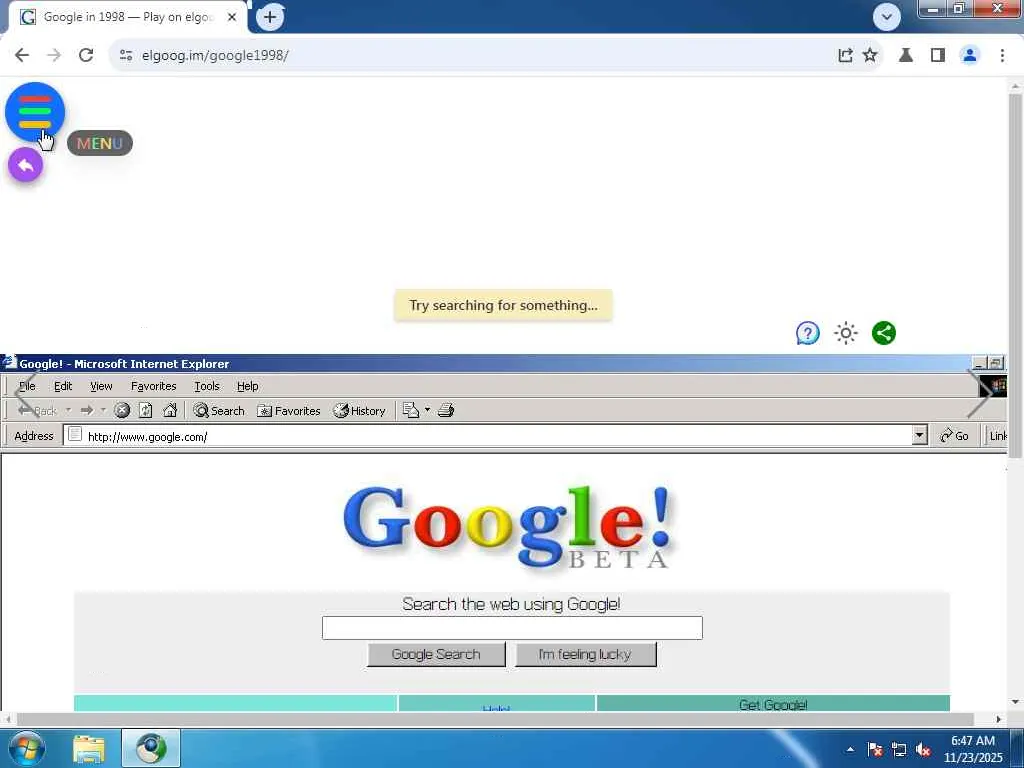Open Chrome three-dot menu

1002,55
